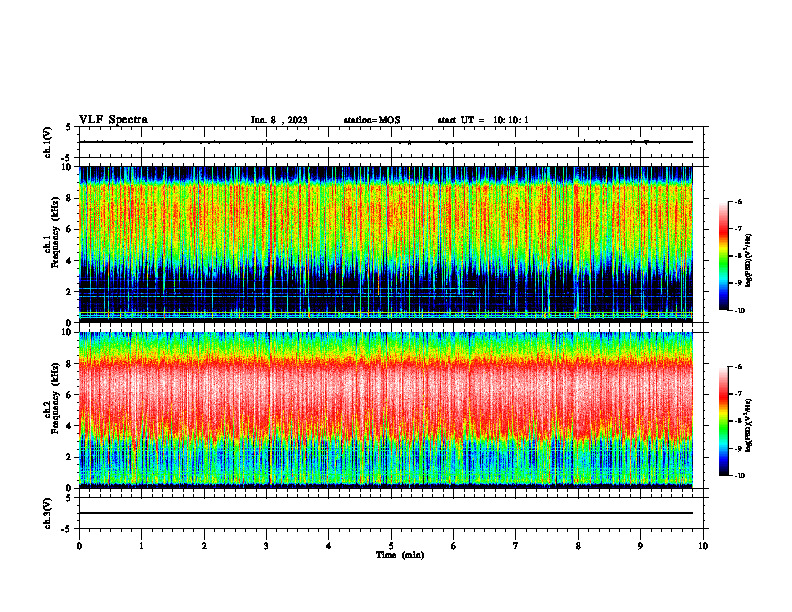Click the 'ch.1(V)' axis label
The height and width of the screenshot is (612, 792).
click(48, 142)
